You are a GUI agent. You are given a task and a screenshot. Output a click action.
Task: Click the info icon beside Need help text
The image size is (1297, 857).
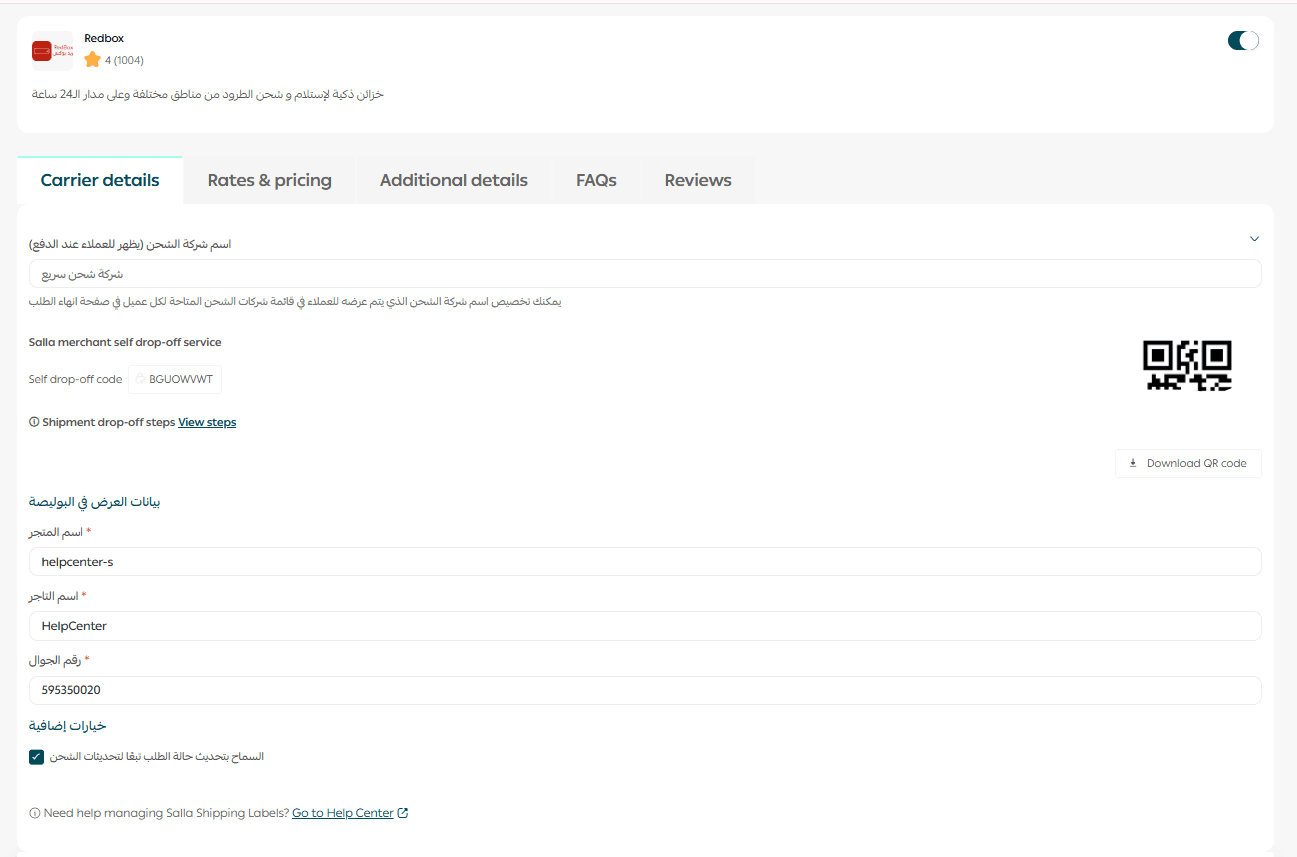[x=35, y=814]
